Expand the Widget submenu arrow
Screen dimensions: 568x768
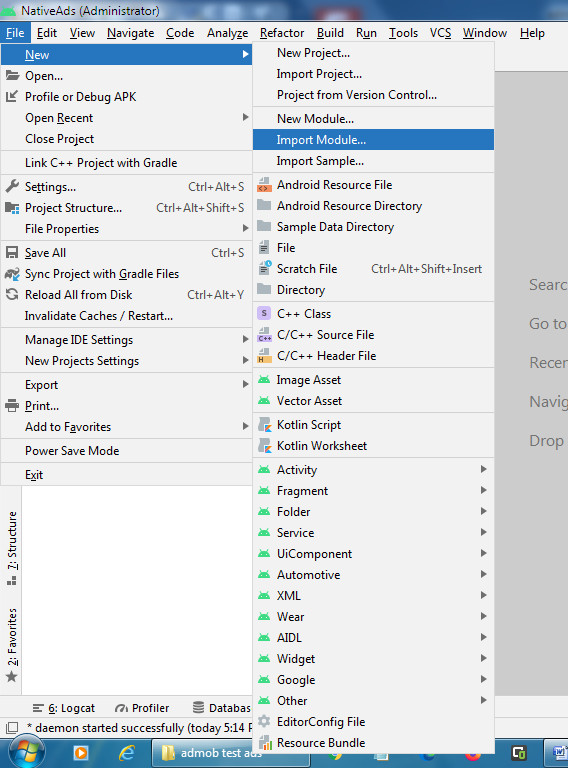click(484, 658)
